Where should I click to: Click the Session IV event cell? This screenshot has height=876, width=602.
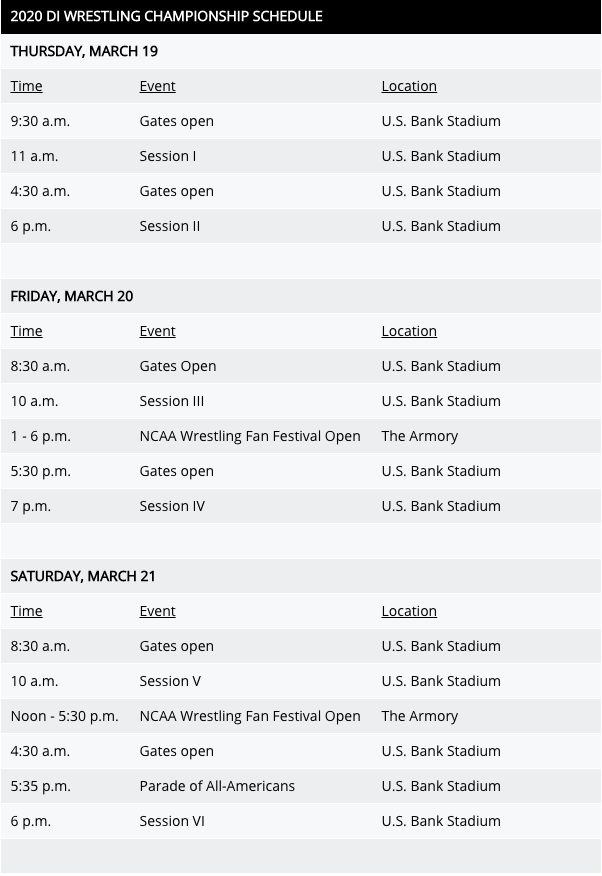(172, 506)
